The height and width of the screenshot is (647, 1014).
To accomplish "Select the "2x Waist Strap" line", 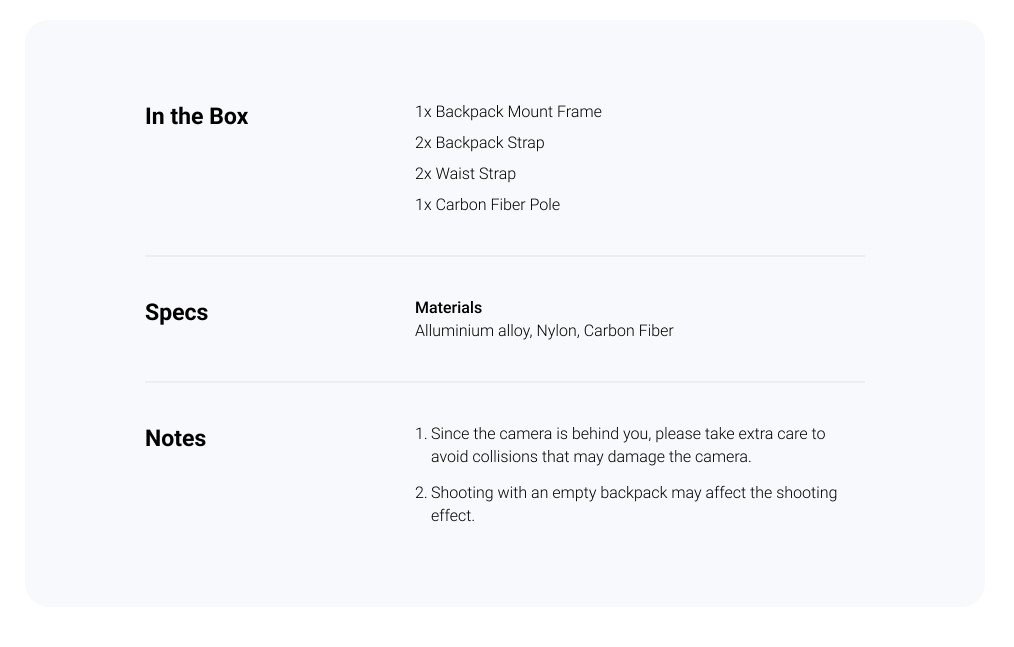I will click(x=466, y=174).
